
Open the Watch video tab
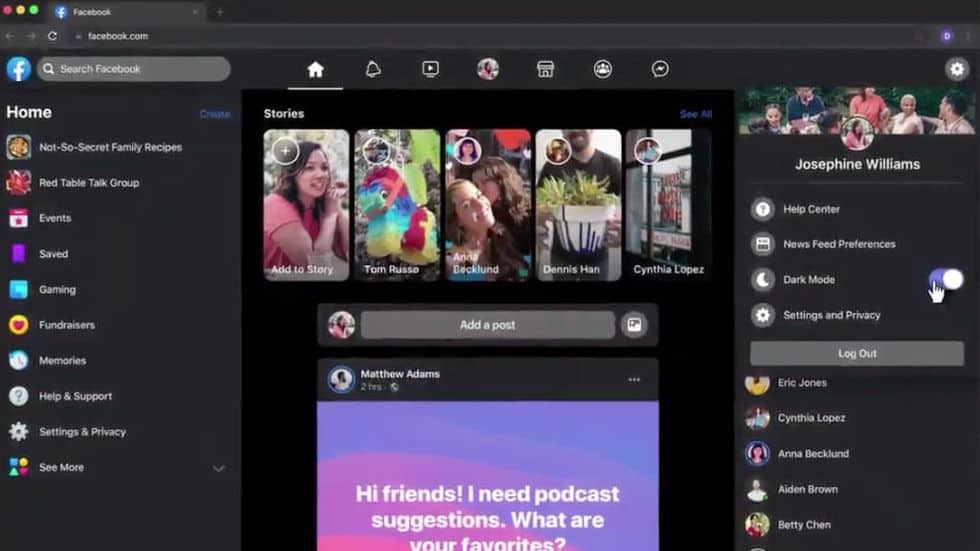tap(430, 69)
